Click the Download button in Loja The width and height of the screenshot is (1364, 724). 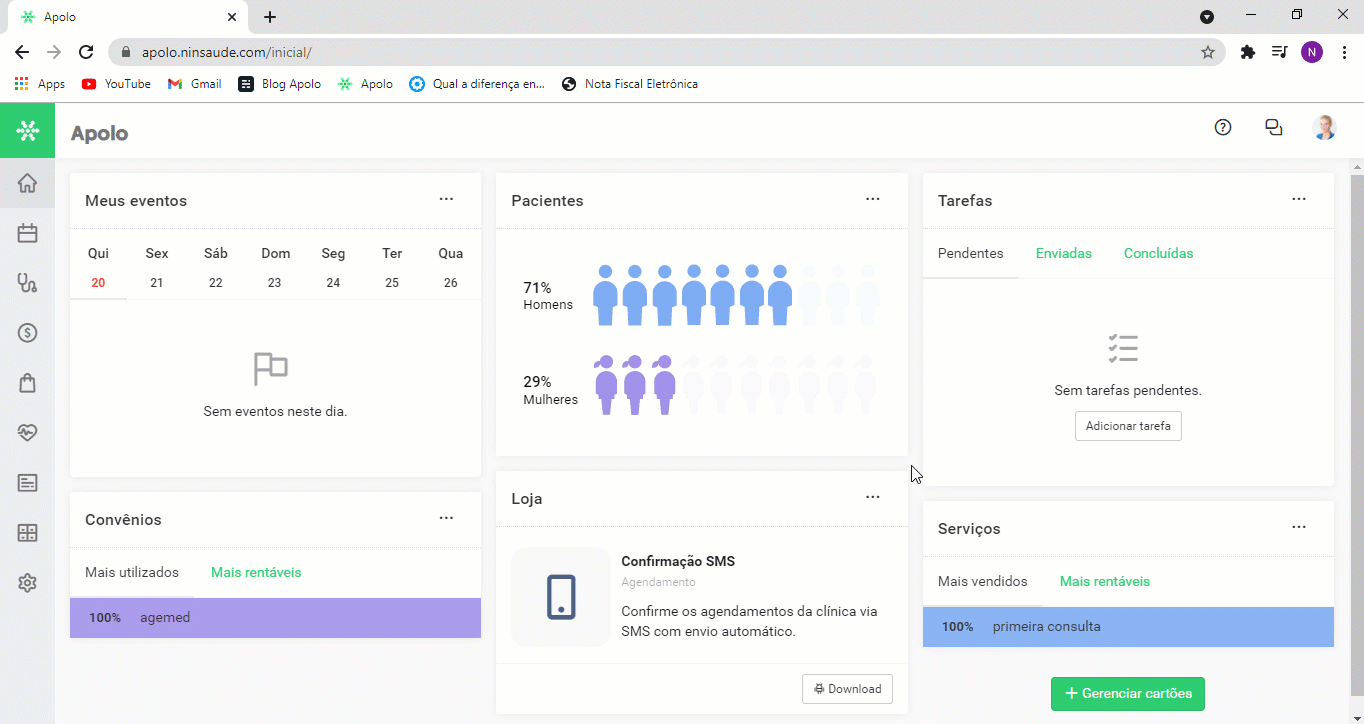coord(847,689)
